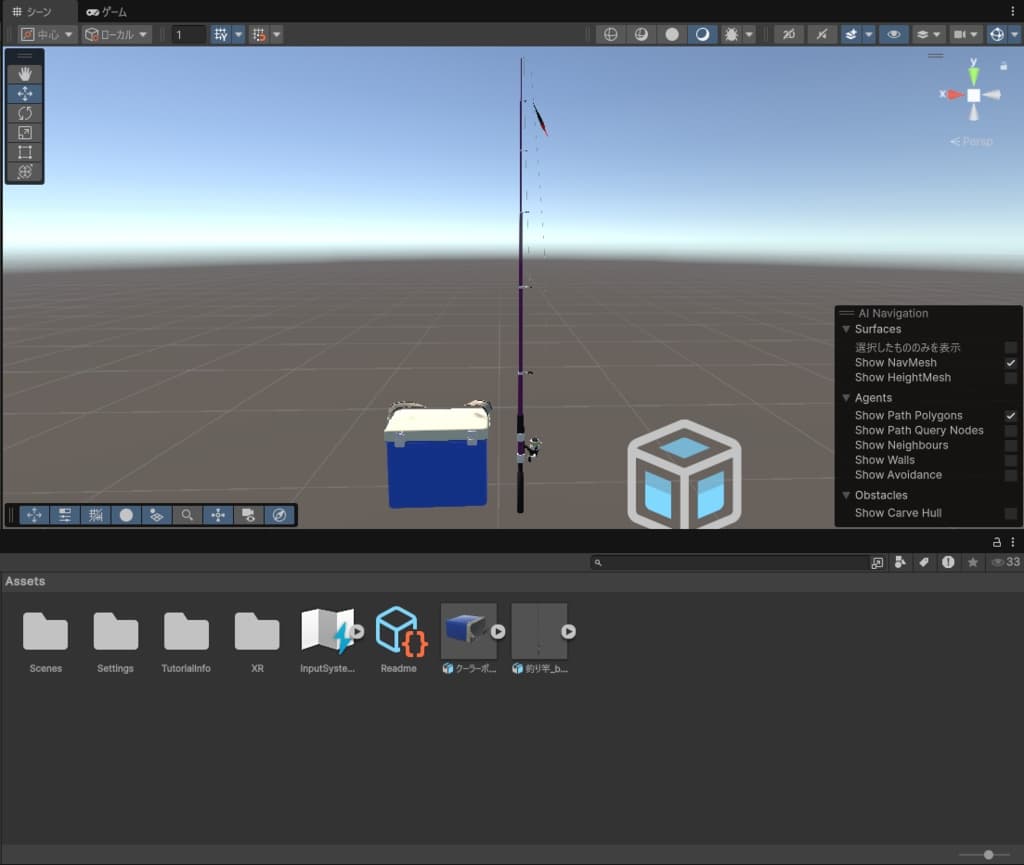
Task: Select the Scale tool in the tools overlay
Action: [x=25, y=132]
